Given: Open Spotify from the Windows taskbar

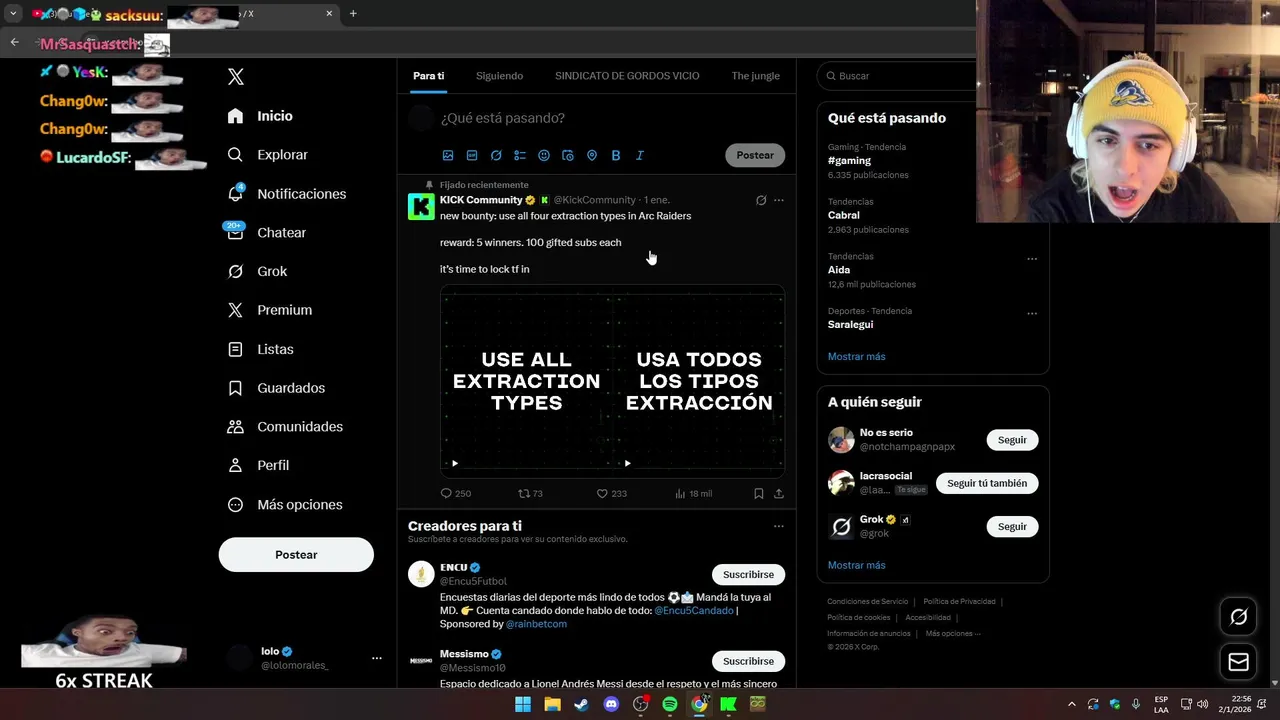Looking at the screenshot, I should 670,704.
